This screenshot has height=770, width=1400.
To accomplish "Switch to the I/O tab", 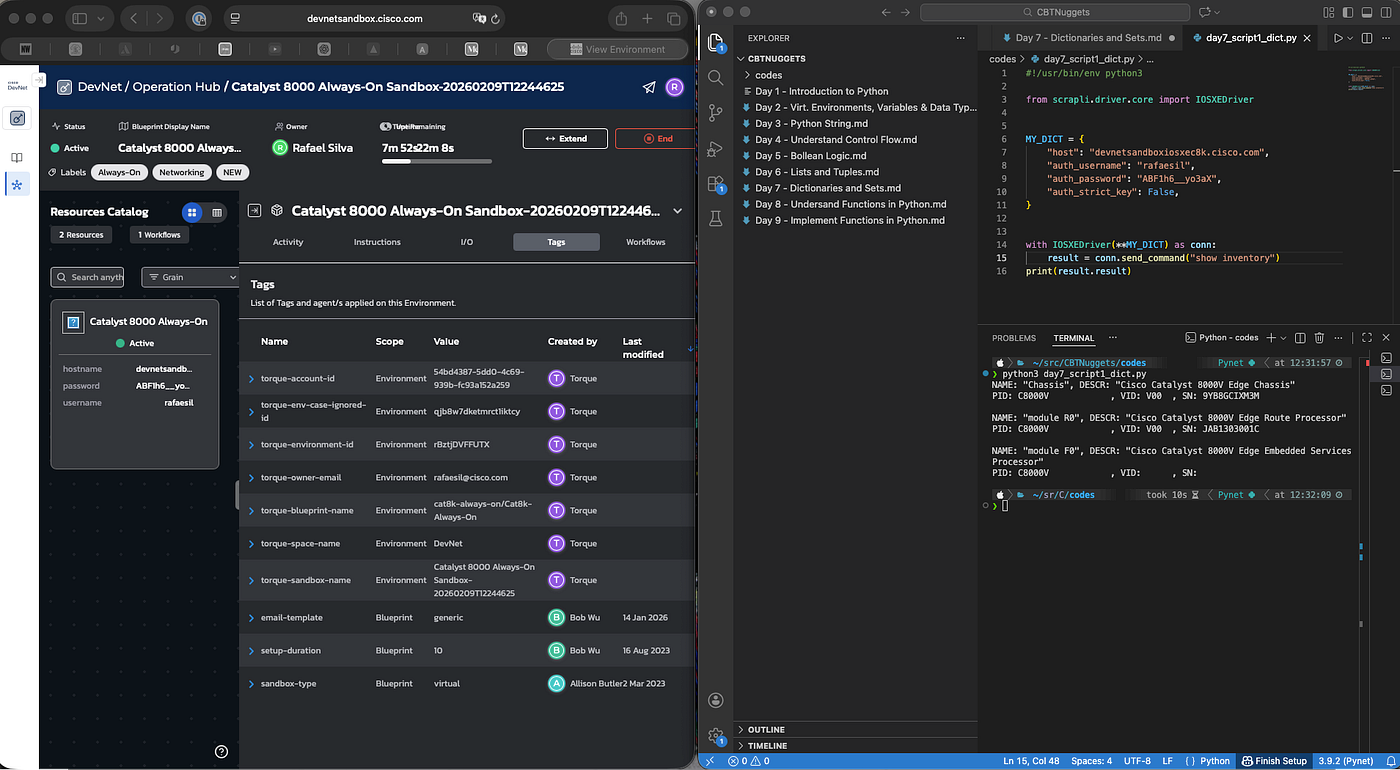I will tap(467, 242).
